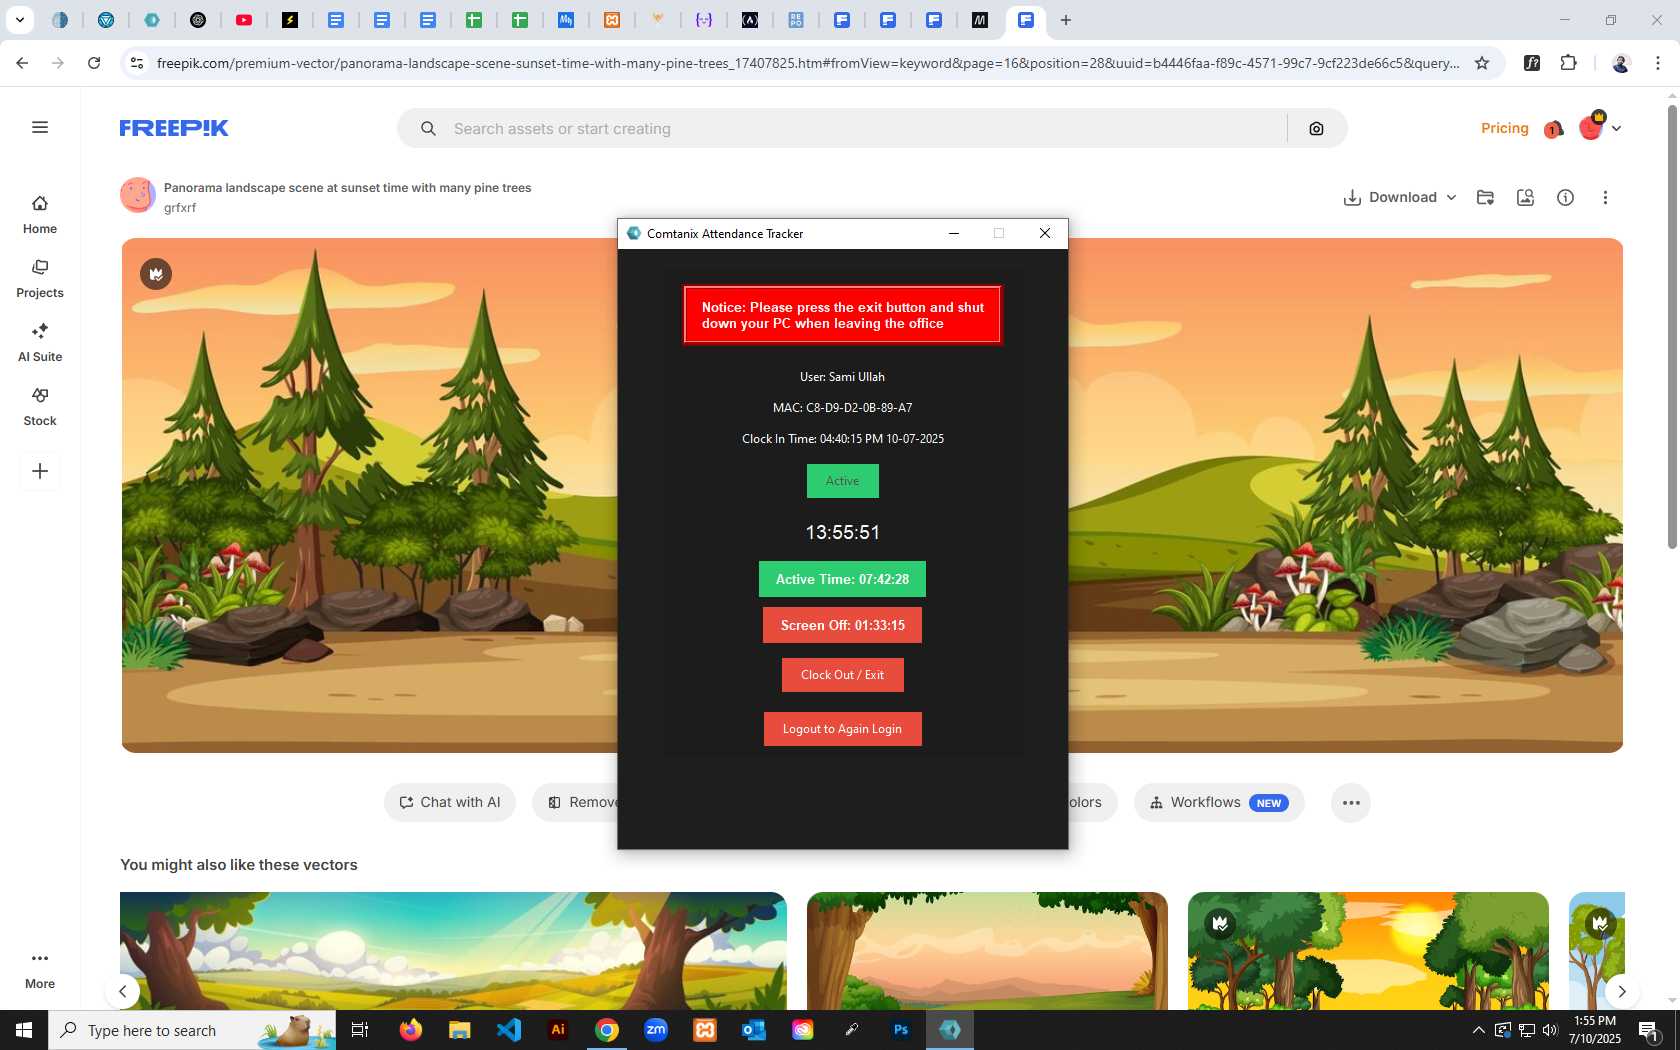Screen dimensions: 1680x1050
Task: Open sunset forest related vector thumbnail
Action: (1368, 950)
